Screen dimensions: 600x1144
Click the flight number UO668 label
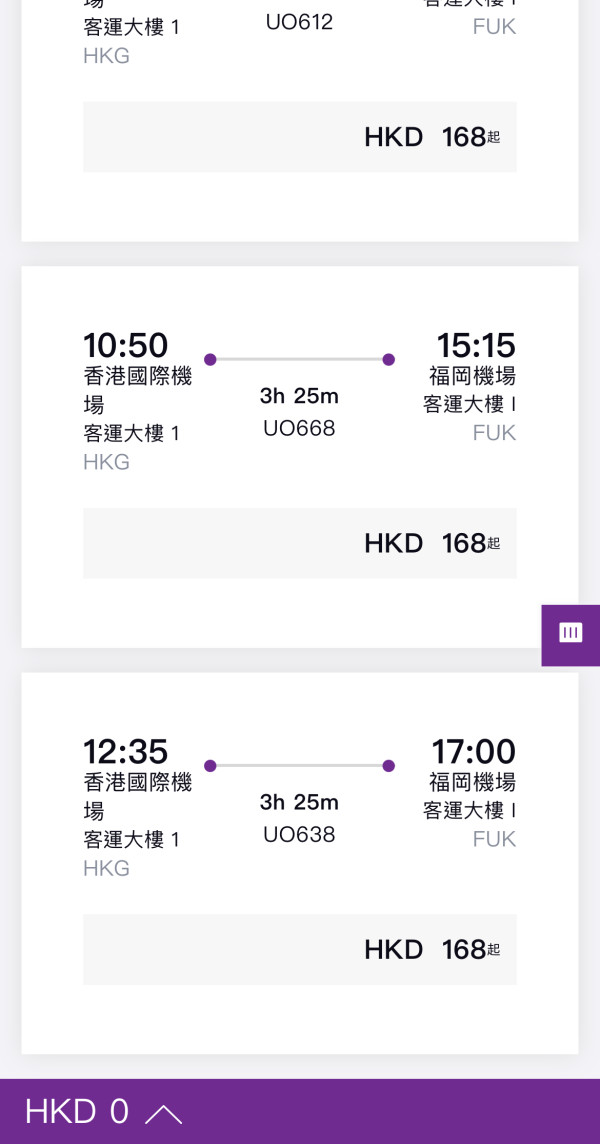click(299, 428)
